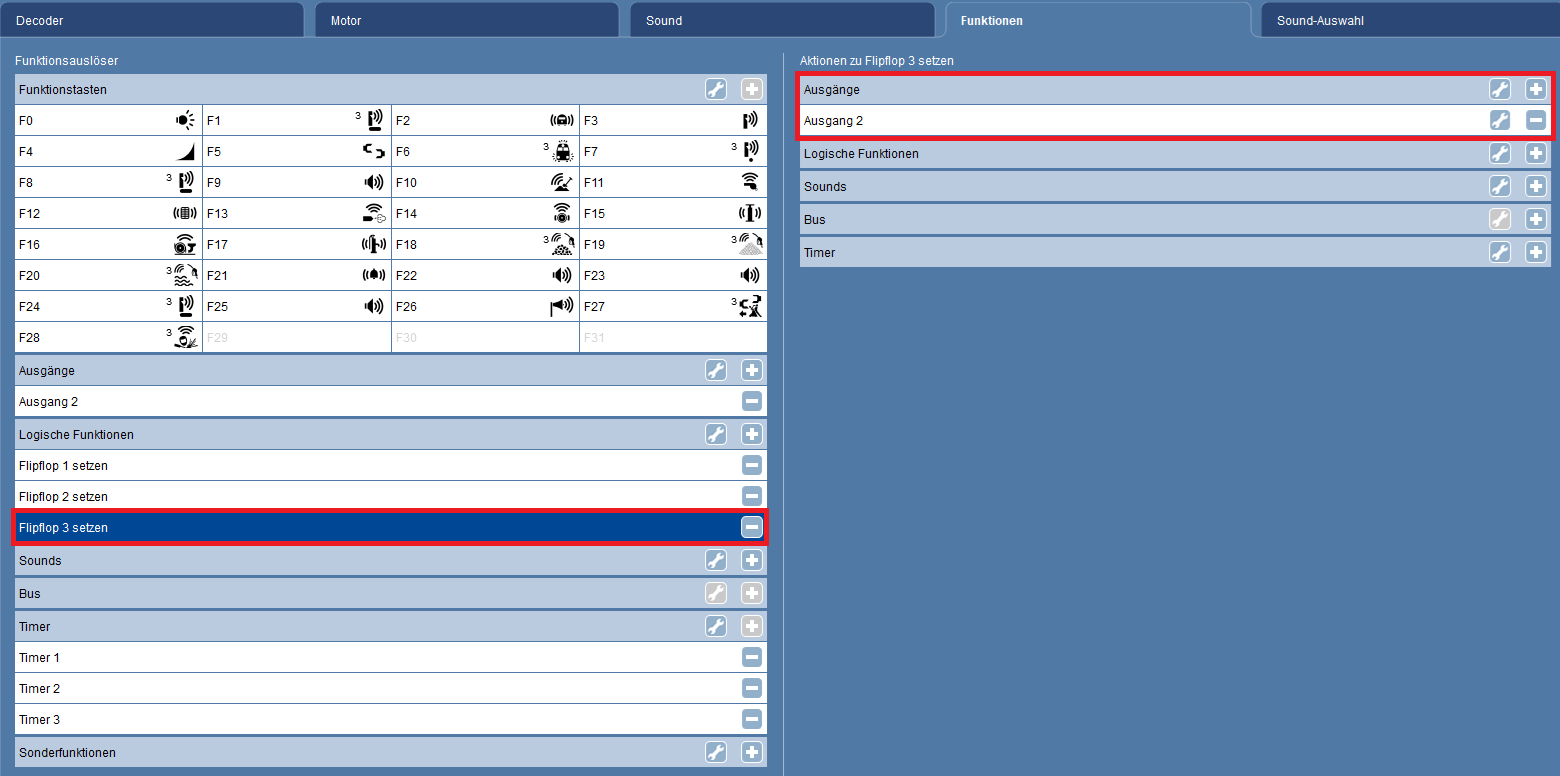Select the F26 horn function key

(x=485, y=307)
